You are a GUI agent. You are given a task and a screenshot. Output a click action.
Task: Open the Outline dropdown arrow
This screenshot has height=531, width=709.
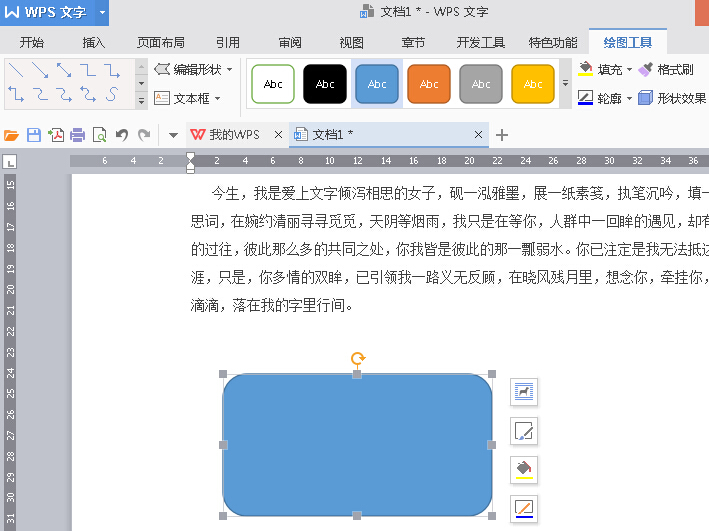pyautogui.click(x=629, y=98)
